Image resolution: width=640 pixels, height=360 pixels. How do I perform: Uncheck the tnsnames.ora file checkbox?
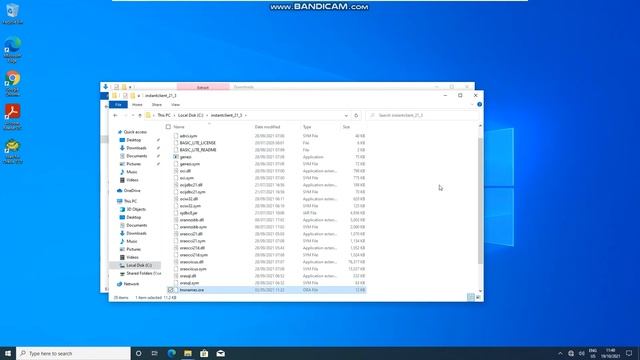(x=171, y=290)
